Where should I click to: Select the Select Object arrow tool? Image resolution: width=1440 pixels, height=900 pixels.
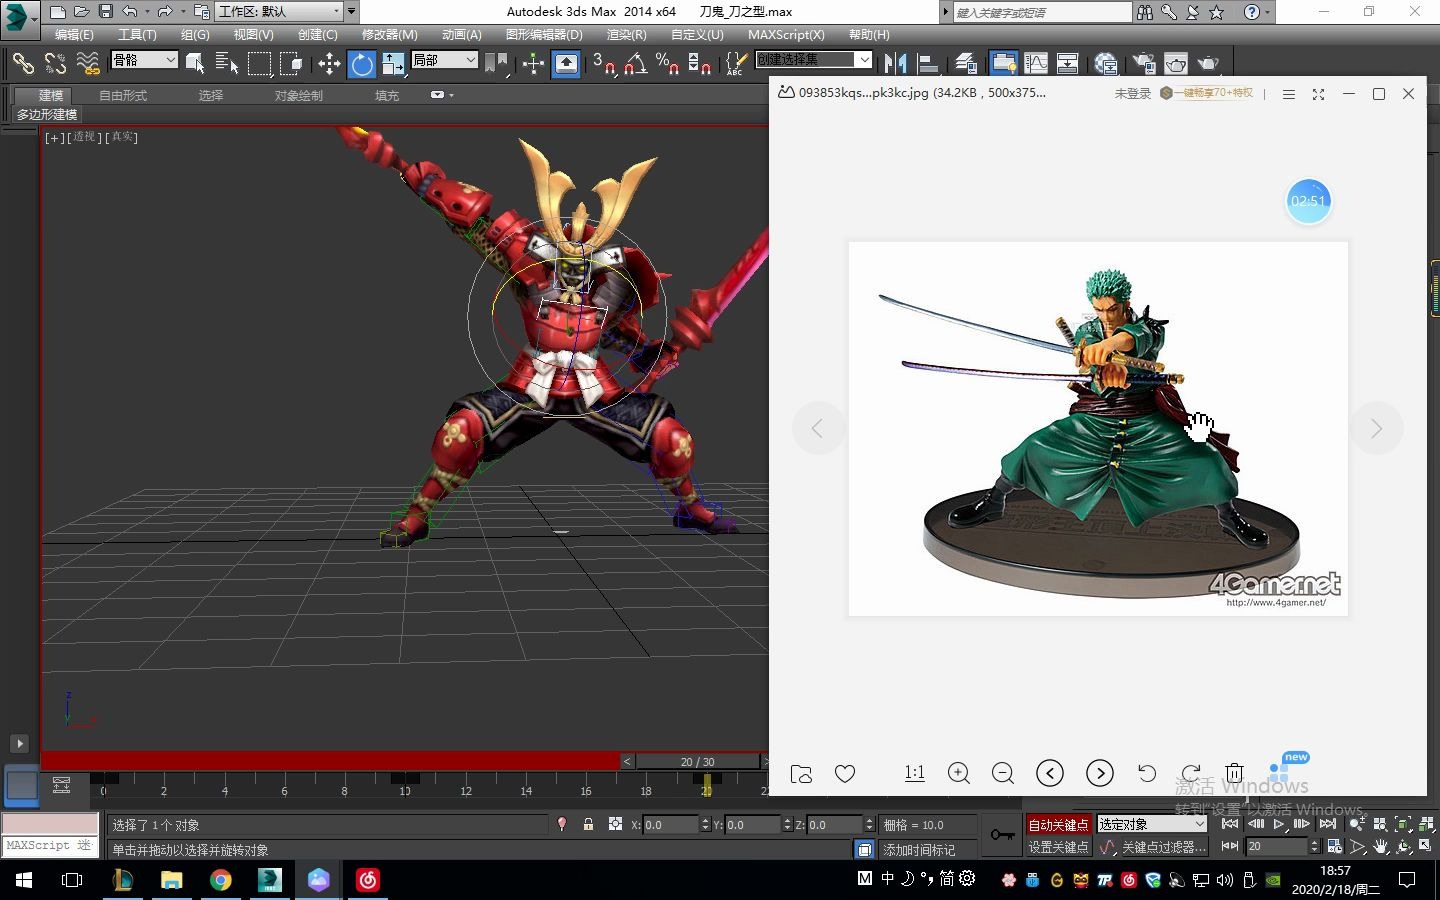coord(195,64)
